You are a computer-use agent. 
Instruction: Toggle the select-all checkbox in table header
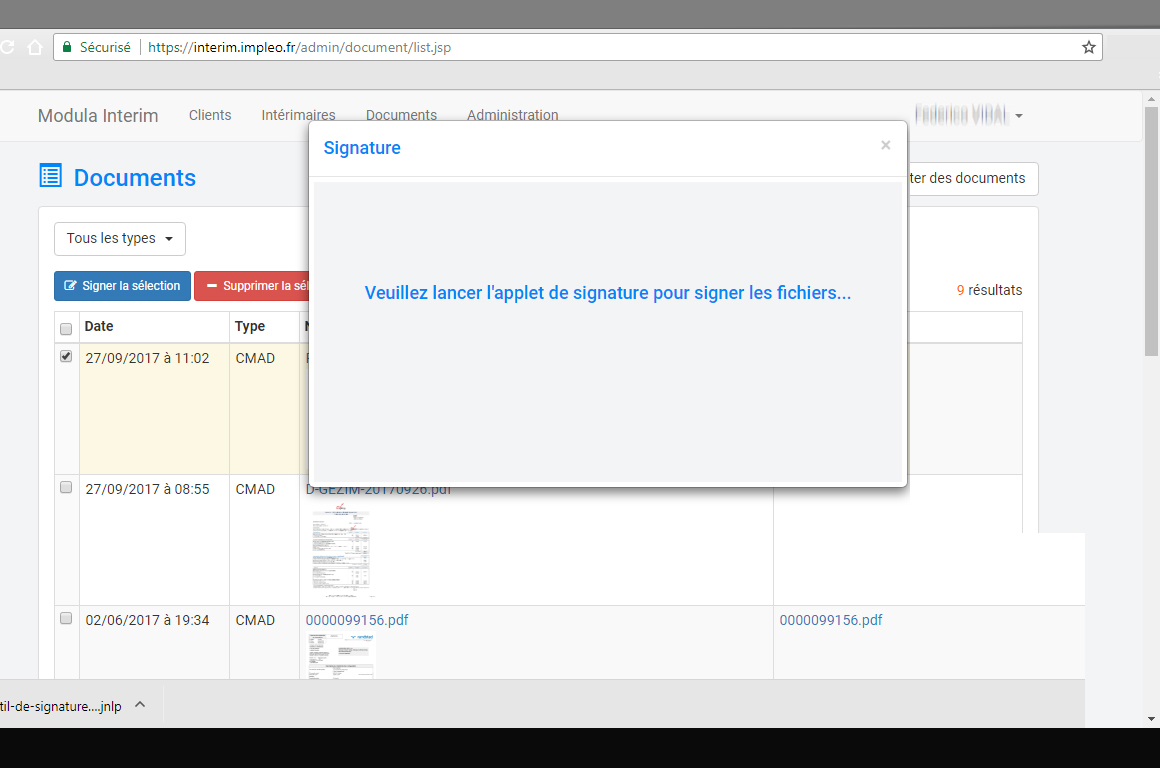click(x=66, y=328)
